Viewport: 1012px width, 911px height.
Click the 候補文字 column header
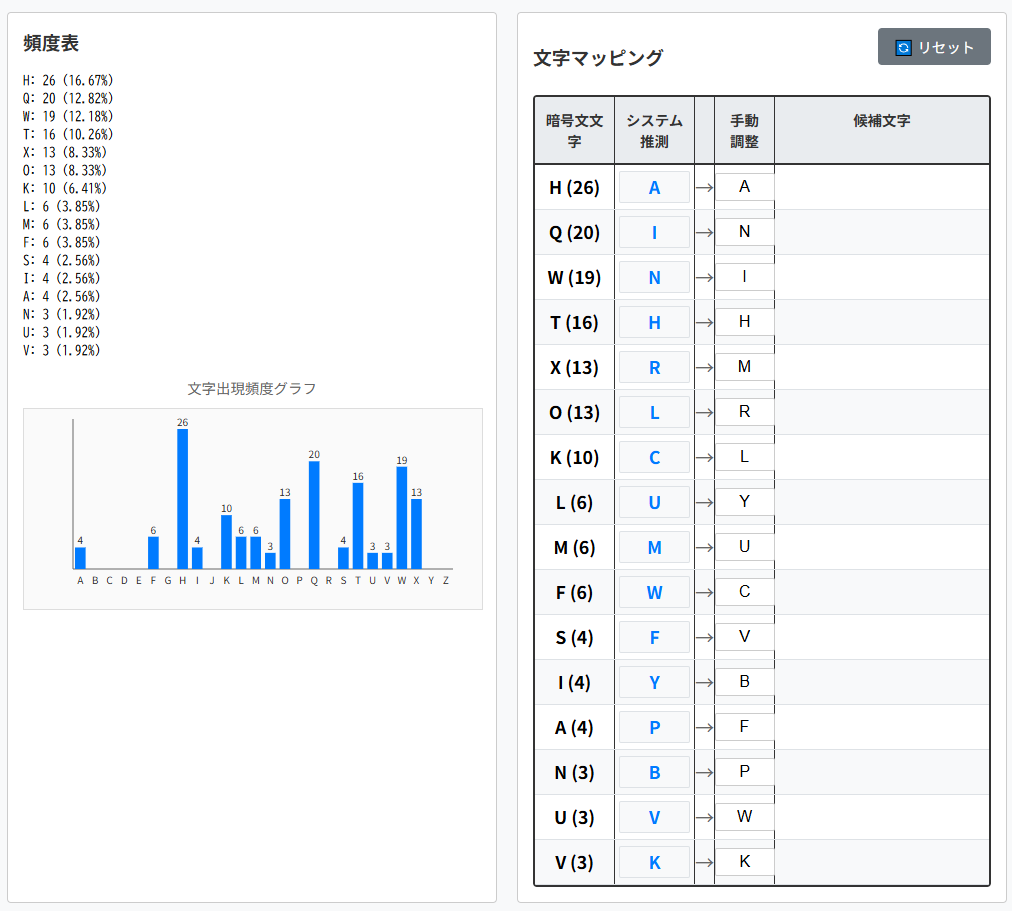click(881, 121)
